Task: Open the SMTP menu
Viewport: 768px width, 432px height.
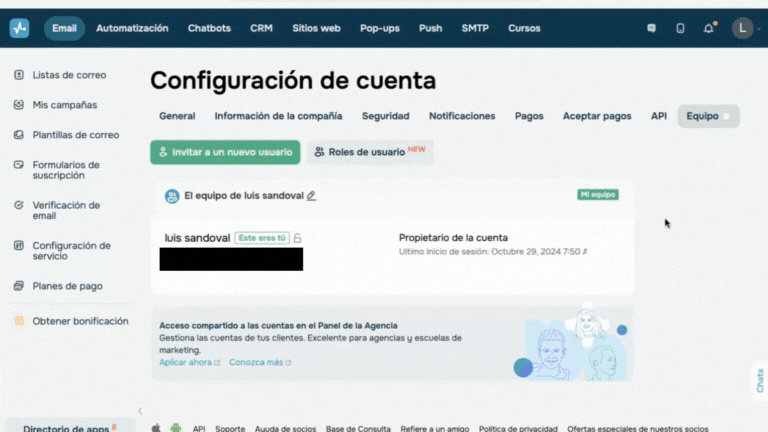Action: (475, 28)
